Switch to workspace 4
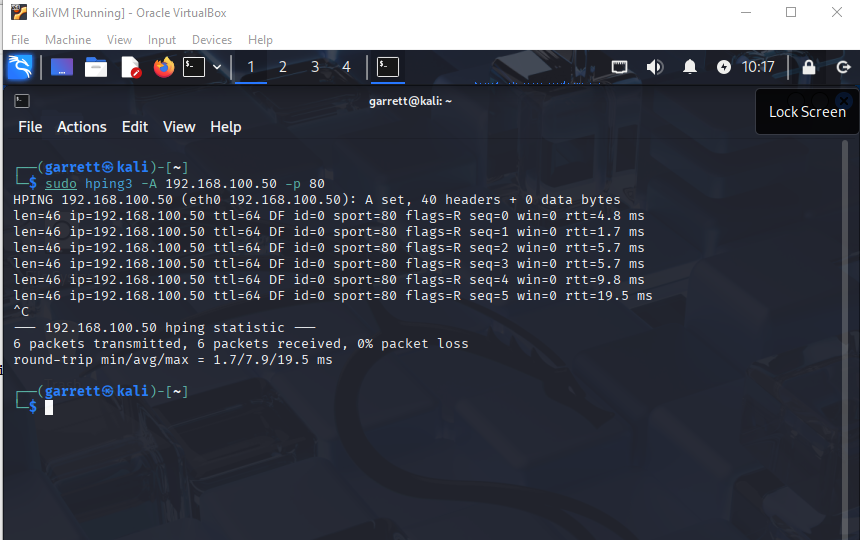The height and width of the screenshot is (540, 860). (x=346, y=67)
